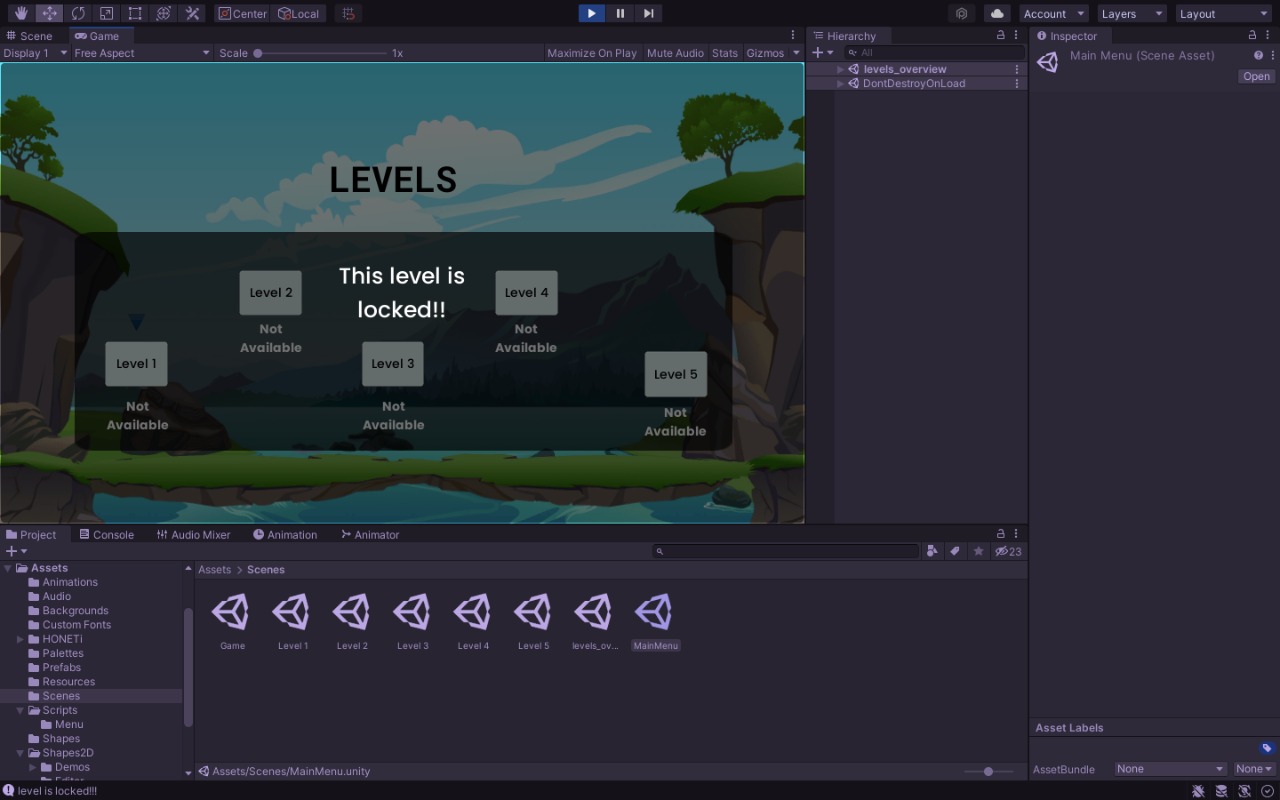1280x800 pixels.
Task: Expand DontDestroyOnLoad in Hierarchy
Action: pyautogui.click(x=841, y=83)
